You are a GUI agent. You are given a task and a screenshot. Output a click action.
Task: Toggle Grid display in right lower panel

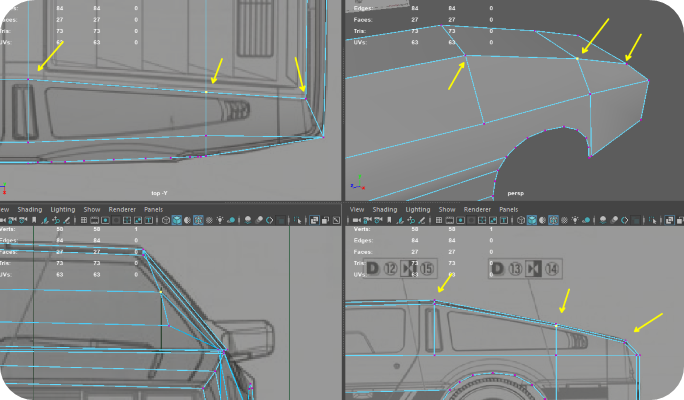439,220
